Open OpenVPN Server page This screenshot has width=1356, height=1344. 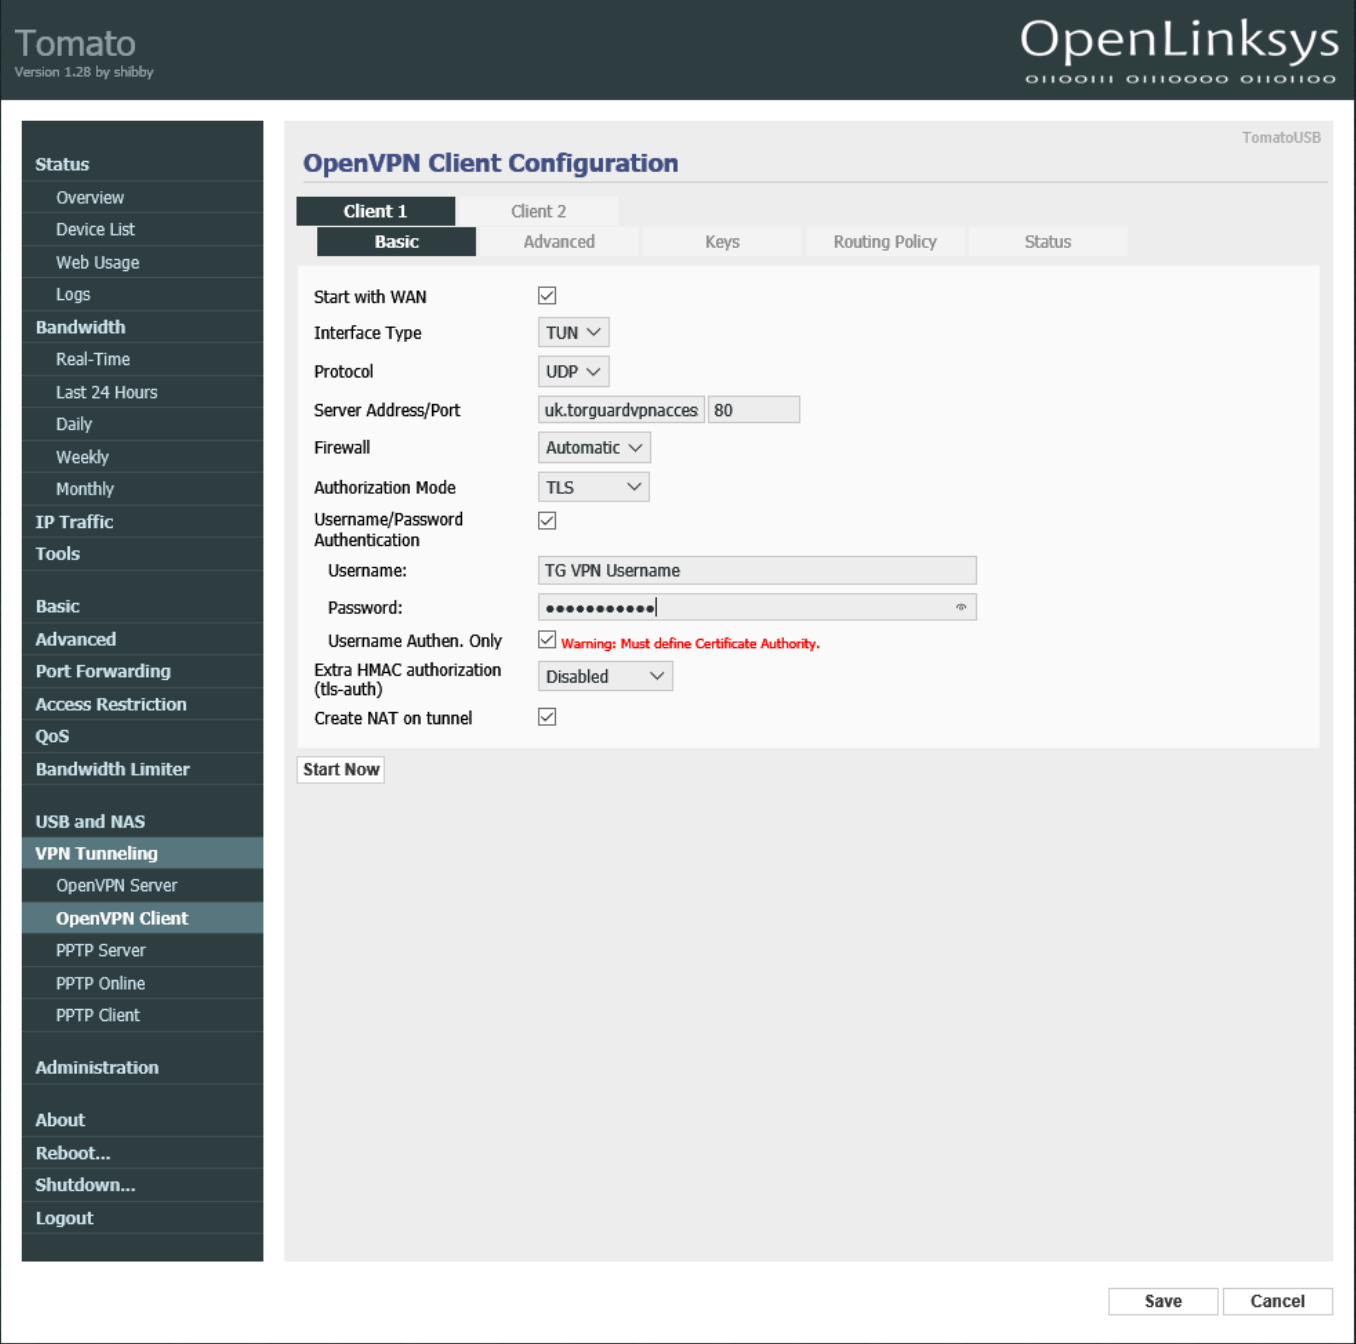point(142,886)
